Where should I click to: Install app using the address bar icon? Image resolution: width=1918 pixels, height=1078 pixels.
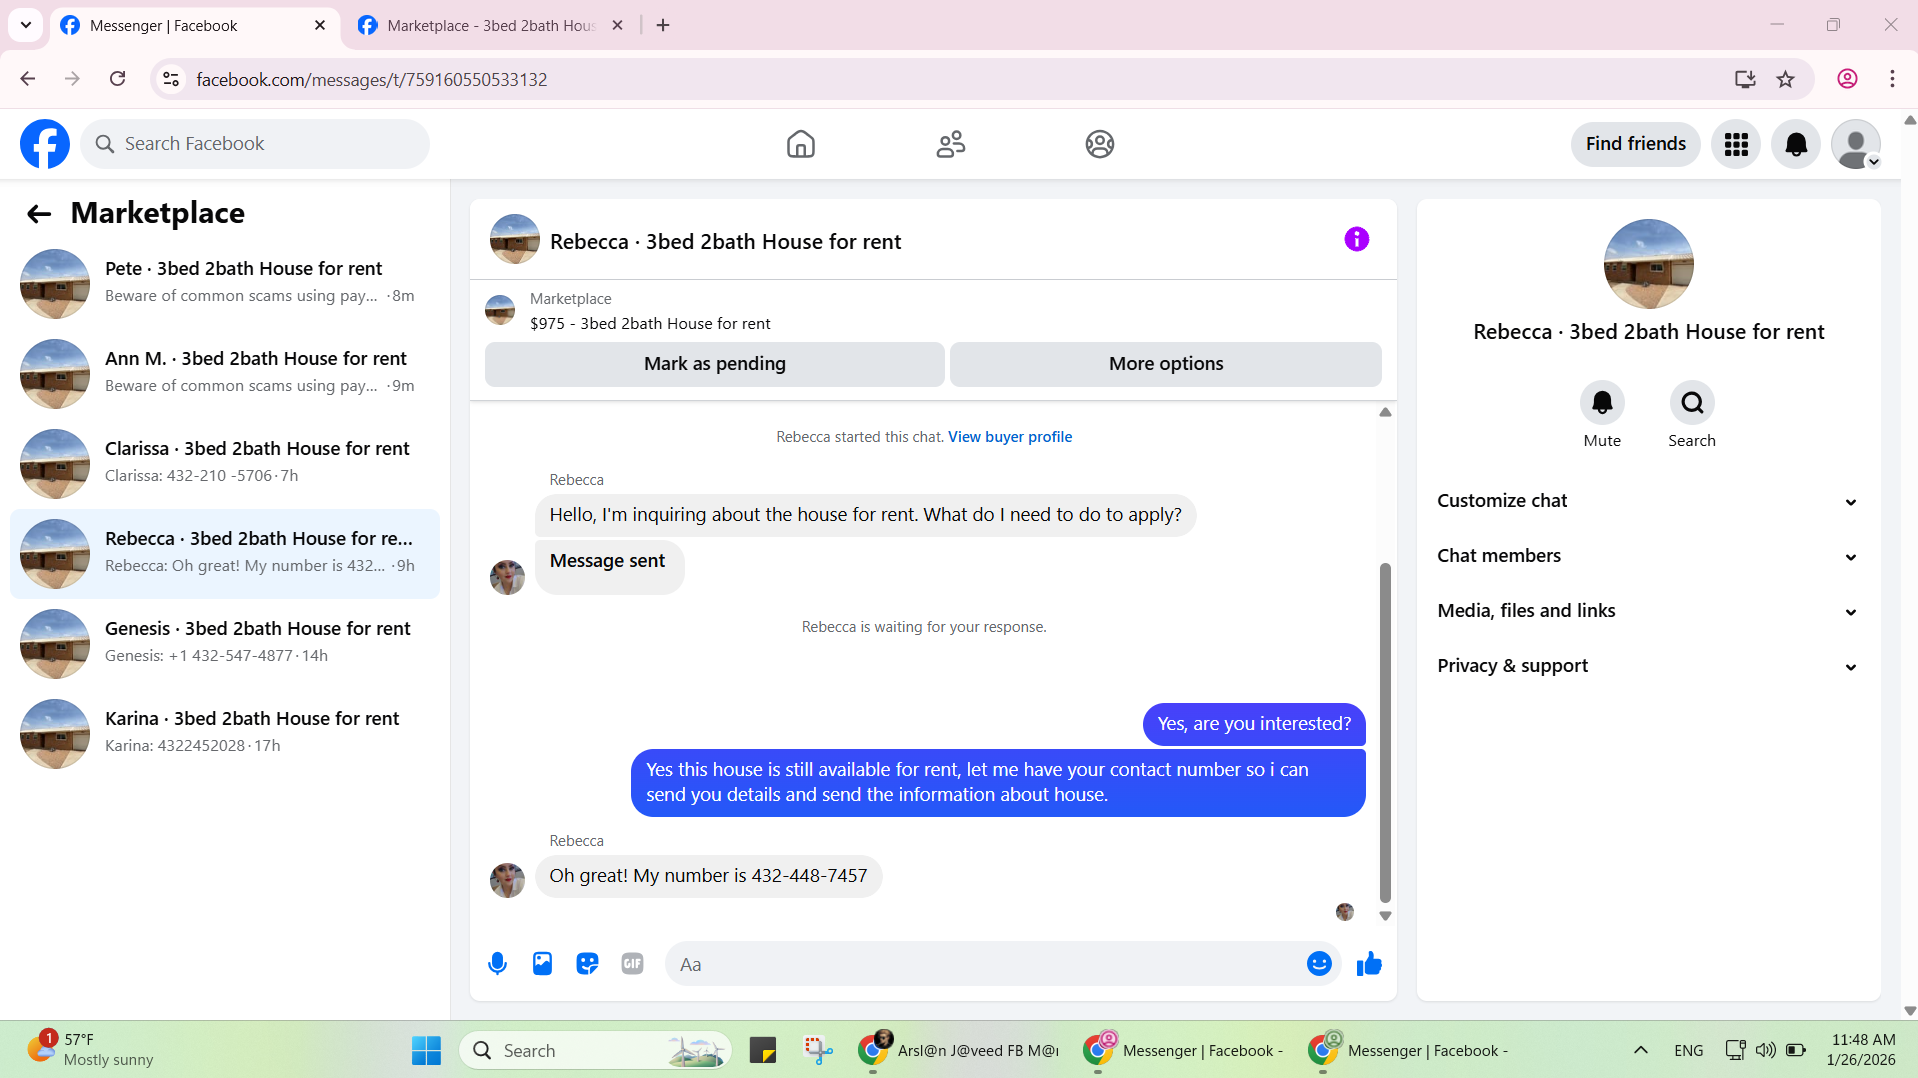[x=1745, y=79]
